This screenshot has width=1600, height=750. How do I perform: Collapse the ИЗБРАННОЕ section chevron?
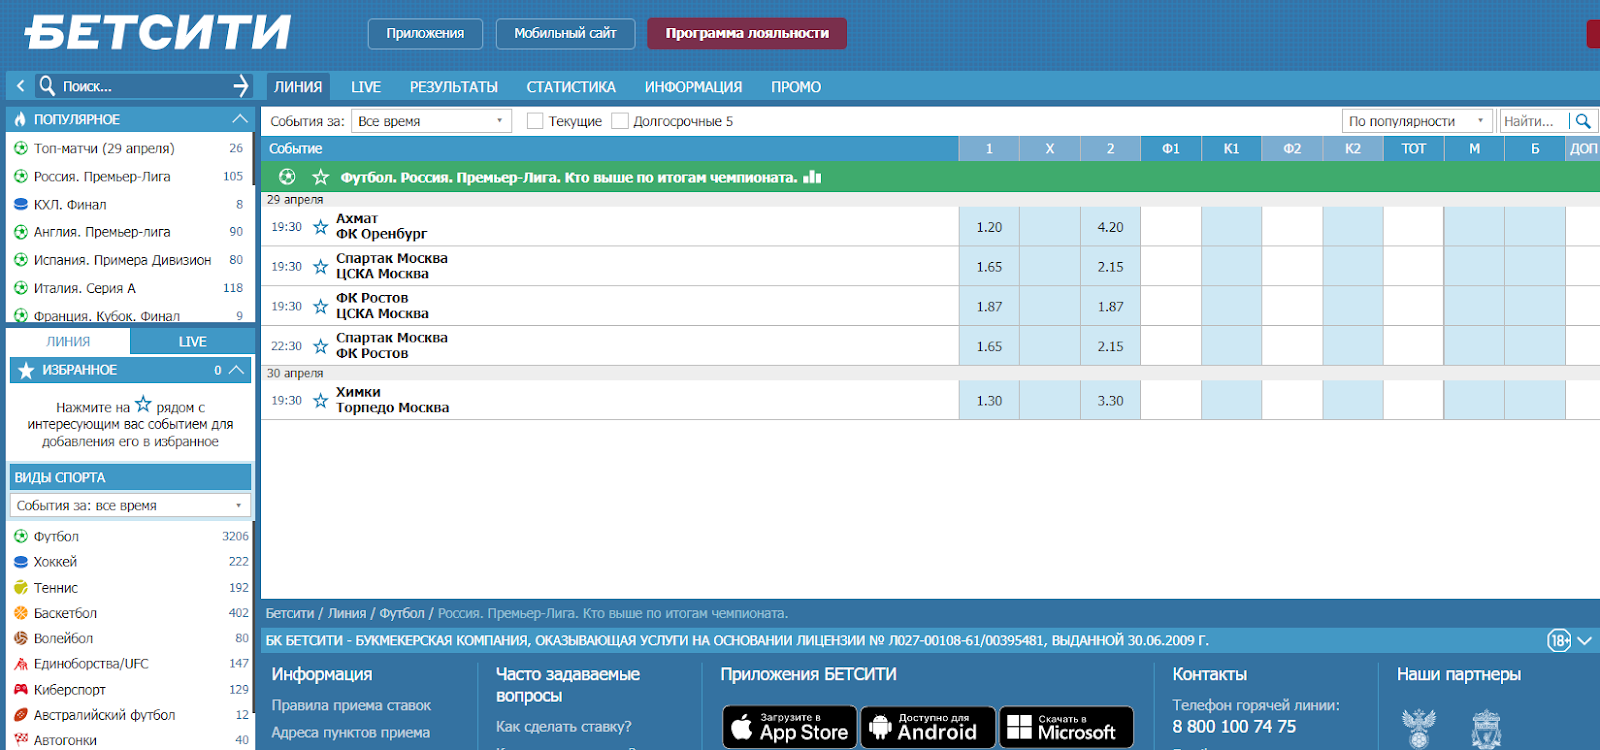(236, 370)
